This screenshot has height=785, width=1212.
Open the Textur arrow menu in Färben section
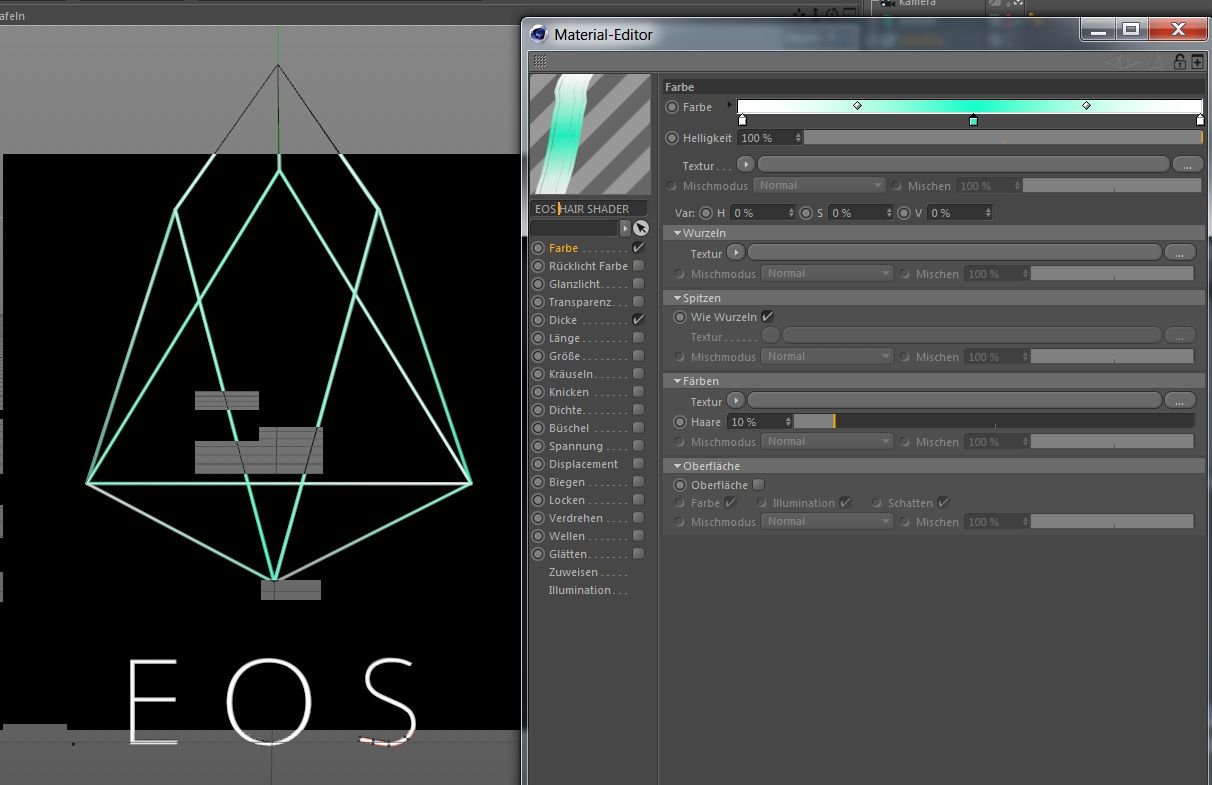[x=736, y=401]
